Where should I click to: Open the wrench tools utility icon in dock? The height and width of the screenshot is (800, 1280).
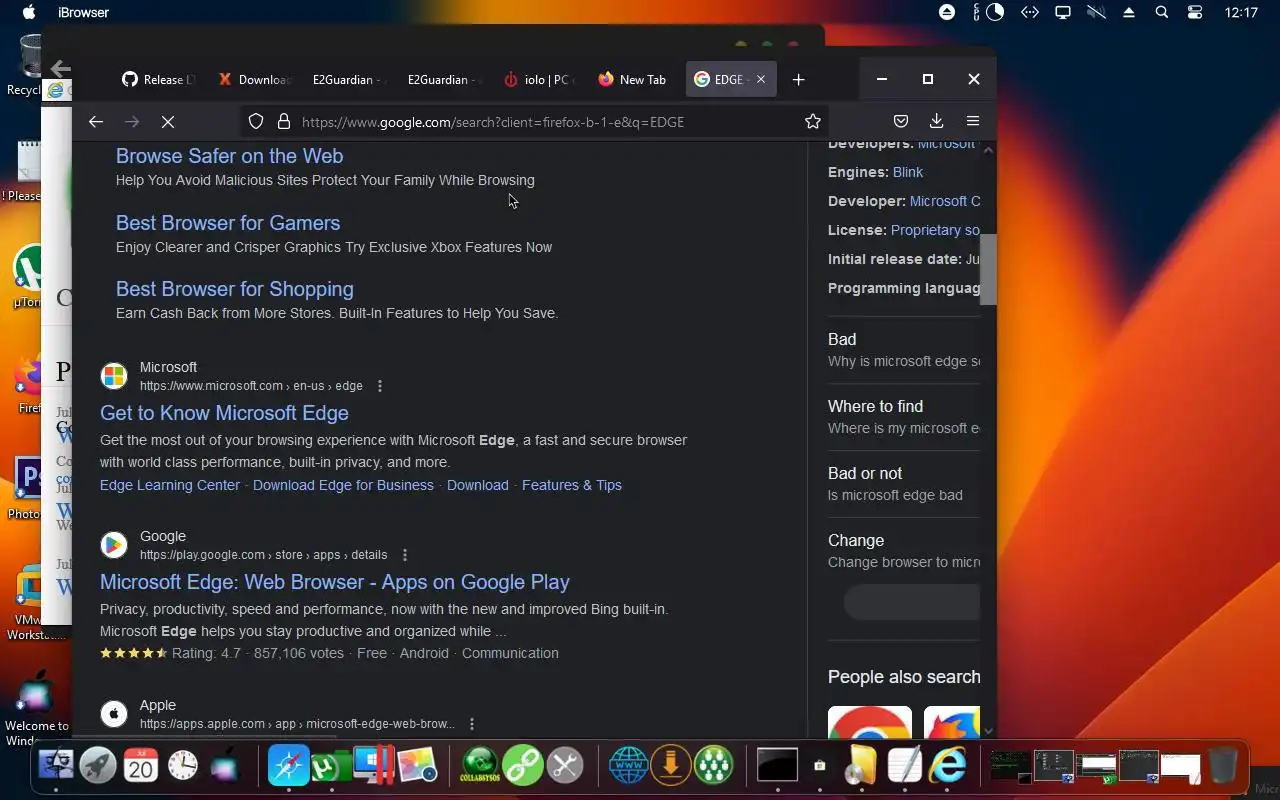point(565,766)
